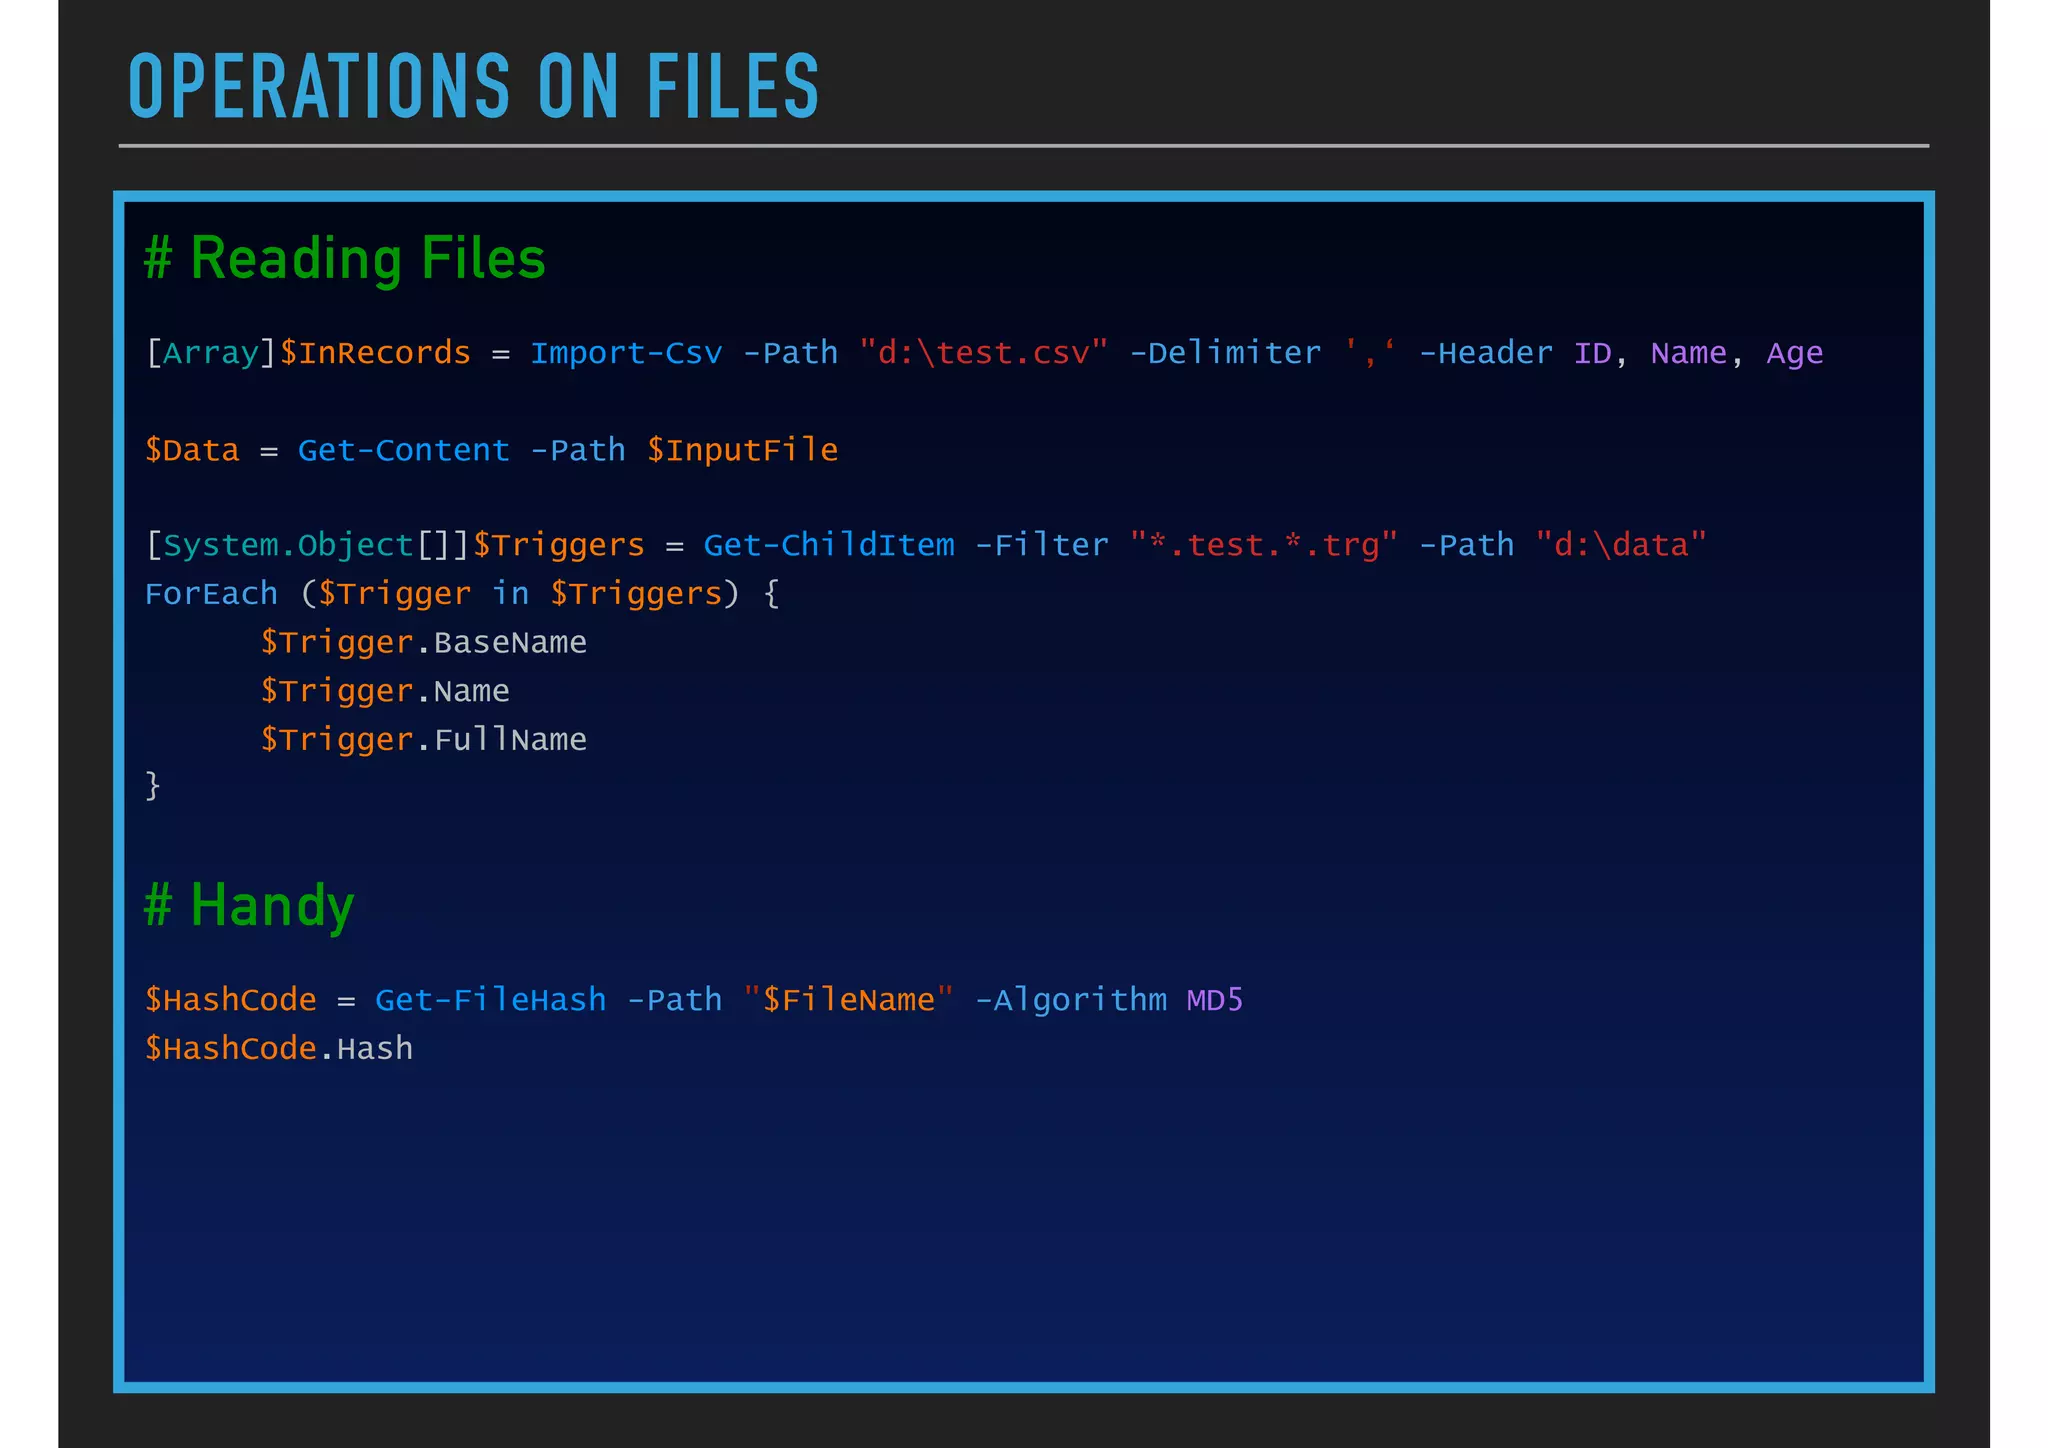Click the '-Algorithm' parameter
The width and height of the screenshot is (2048, 1448).
[x=1071, y=1000]
